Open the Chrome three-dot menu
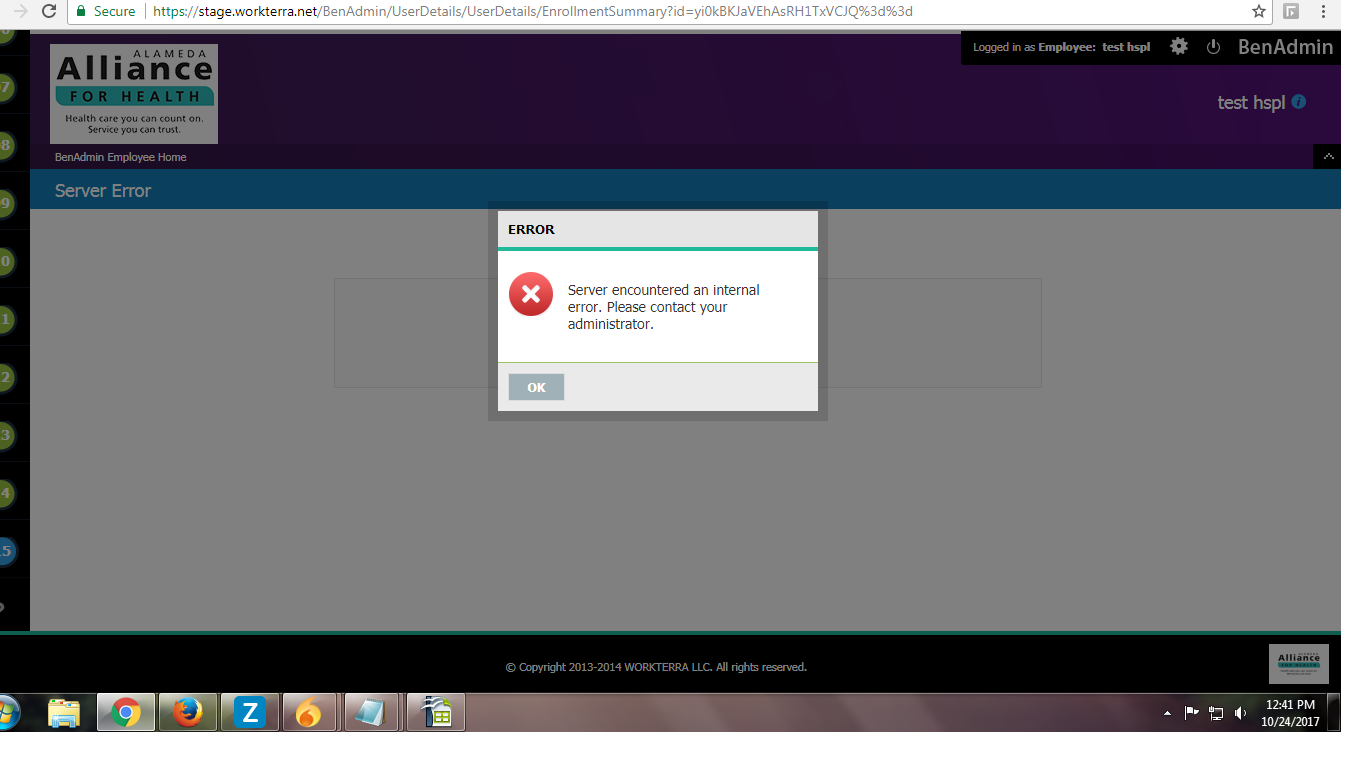The width and height of the screenshot is (1366, 768). click(1323, 11)
